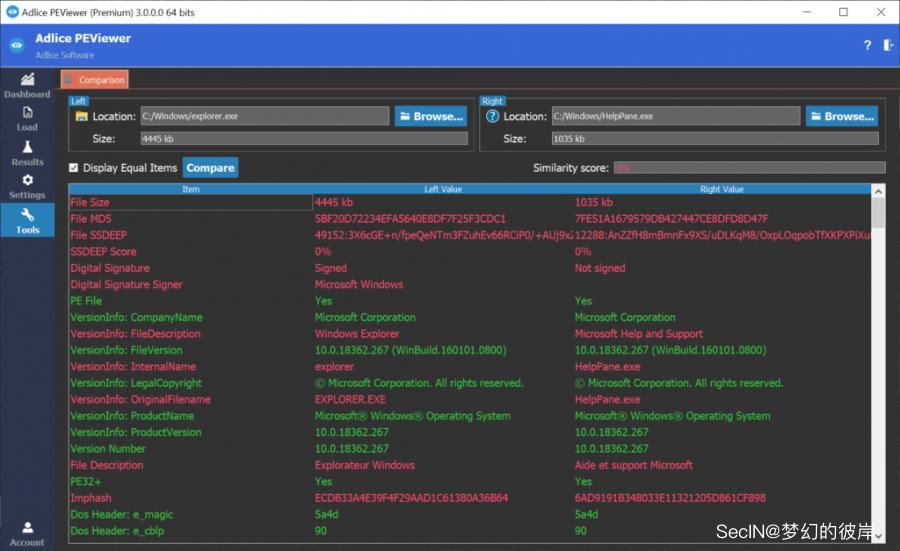
Task: Select the VersionInfo: ProductVersion row
Action: click(x=470, y=432)
